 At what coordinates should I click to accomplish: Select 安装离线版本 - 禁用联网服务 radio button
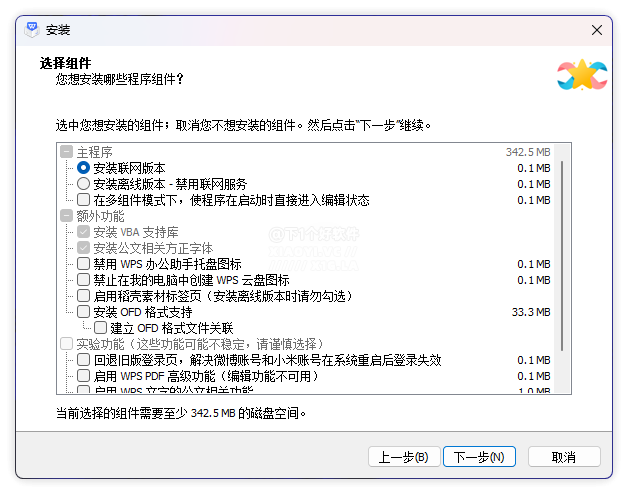(x=83, y=184)
